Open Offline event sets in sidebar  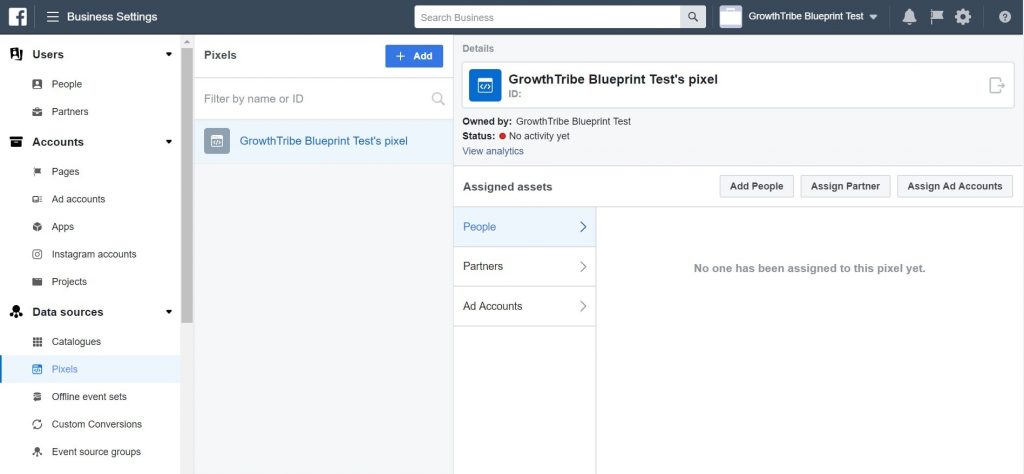click(x=89, y=396)
